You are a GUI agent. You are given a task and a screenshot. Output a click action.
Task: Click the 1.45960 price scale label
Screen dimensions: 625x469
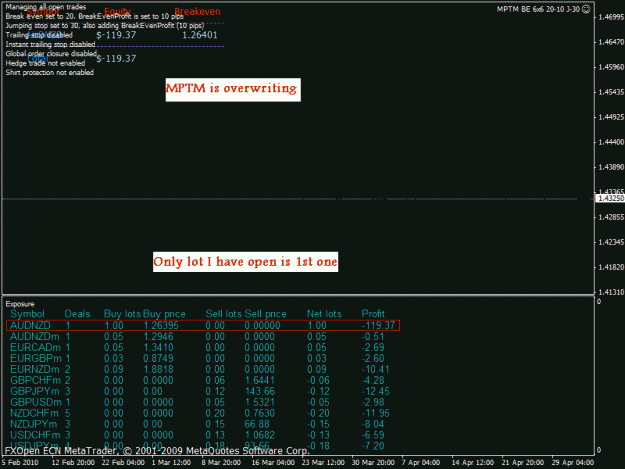(x=611, y=67)
